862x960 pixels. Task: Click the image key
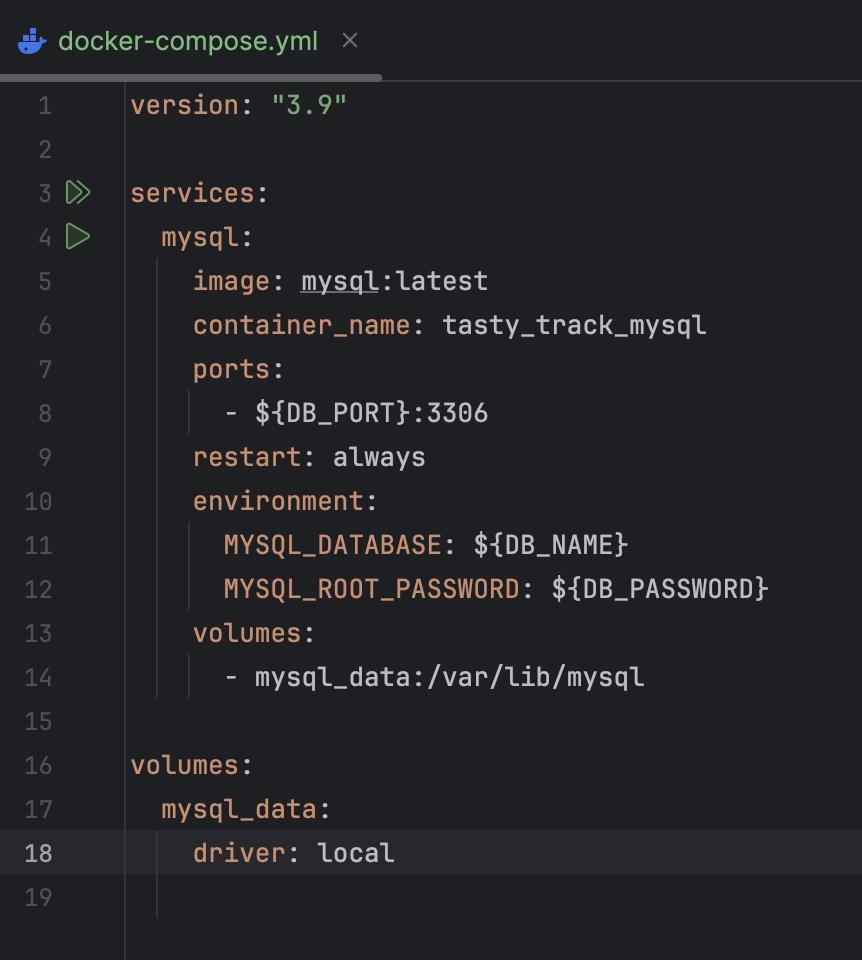[231, 282]
